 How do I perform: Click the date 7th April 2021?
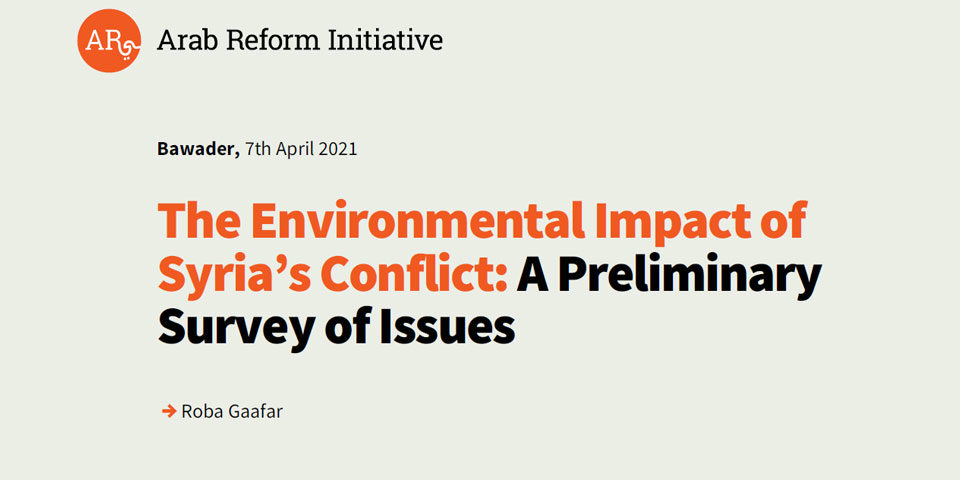301,149
